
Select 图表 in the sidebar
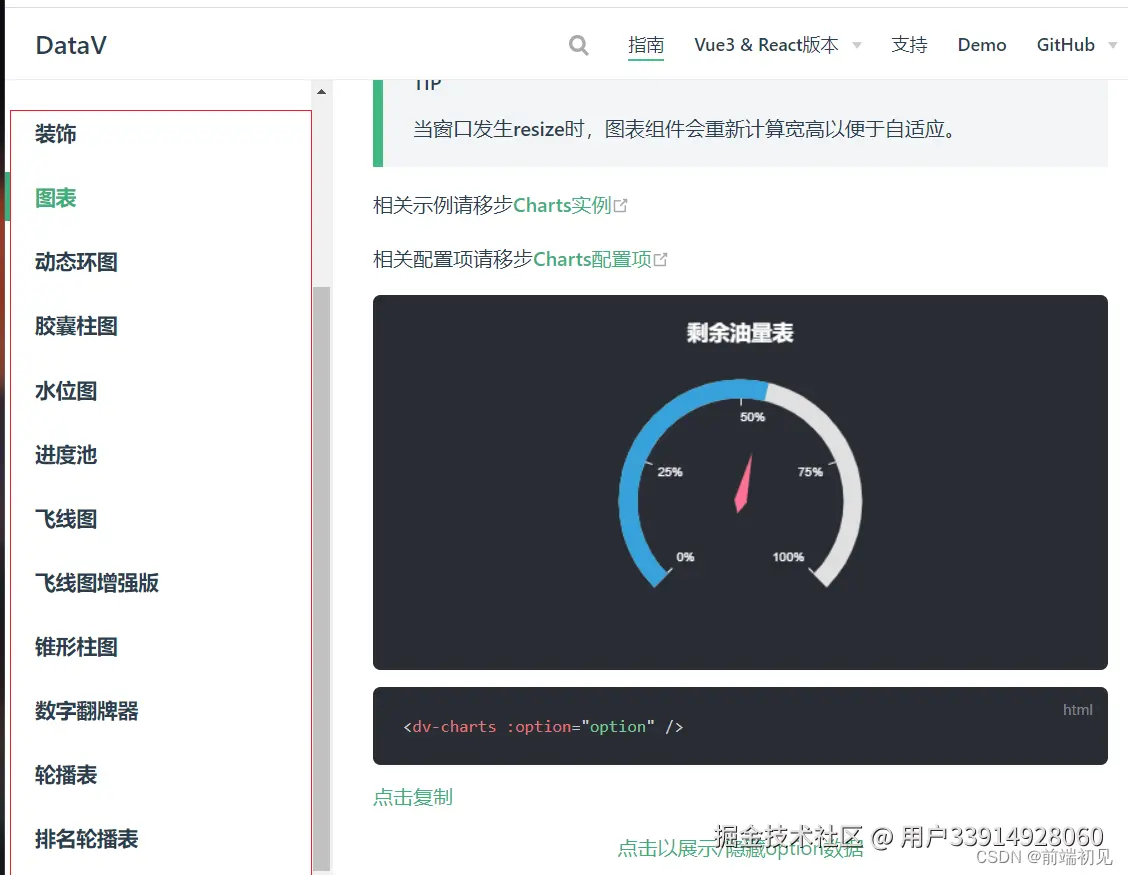(55, 198)
